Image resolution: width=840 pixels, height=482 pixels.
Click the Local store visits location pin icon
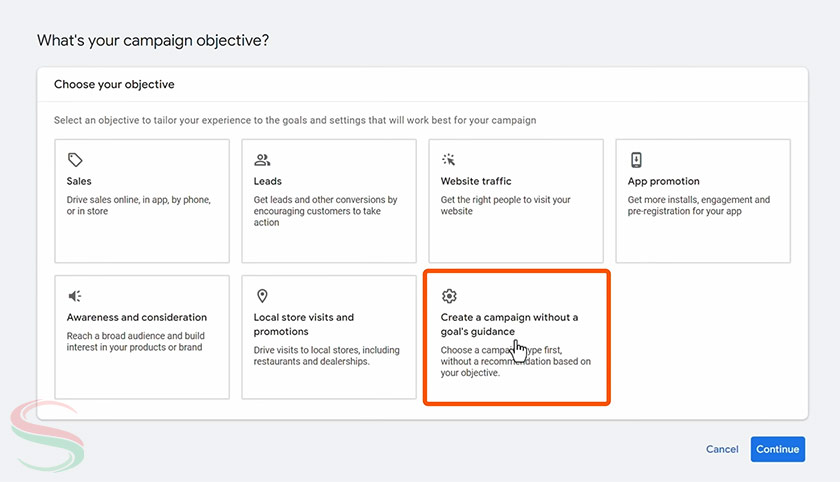[x=262, y=296]
